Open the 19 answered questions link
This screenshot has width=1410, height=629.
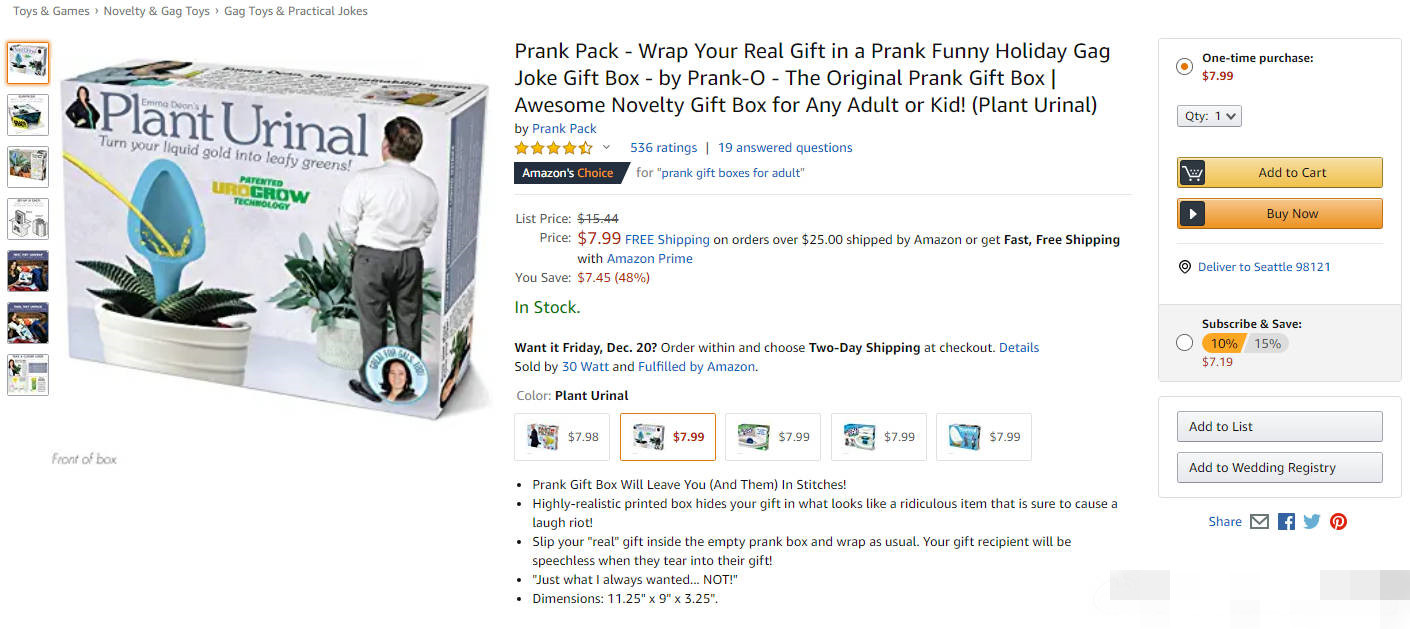click(785, 147)
